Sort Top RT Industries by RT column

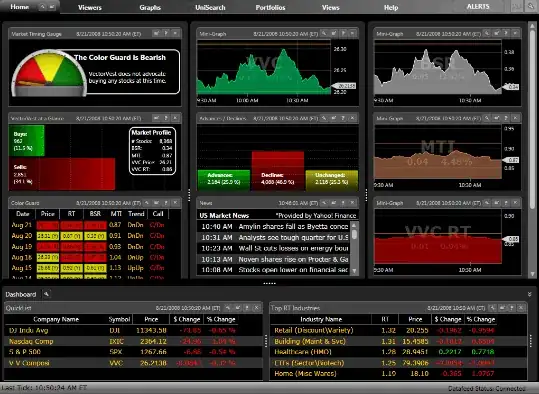[385, 319]
